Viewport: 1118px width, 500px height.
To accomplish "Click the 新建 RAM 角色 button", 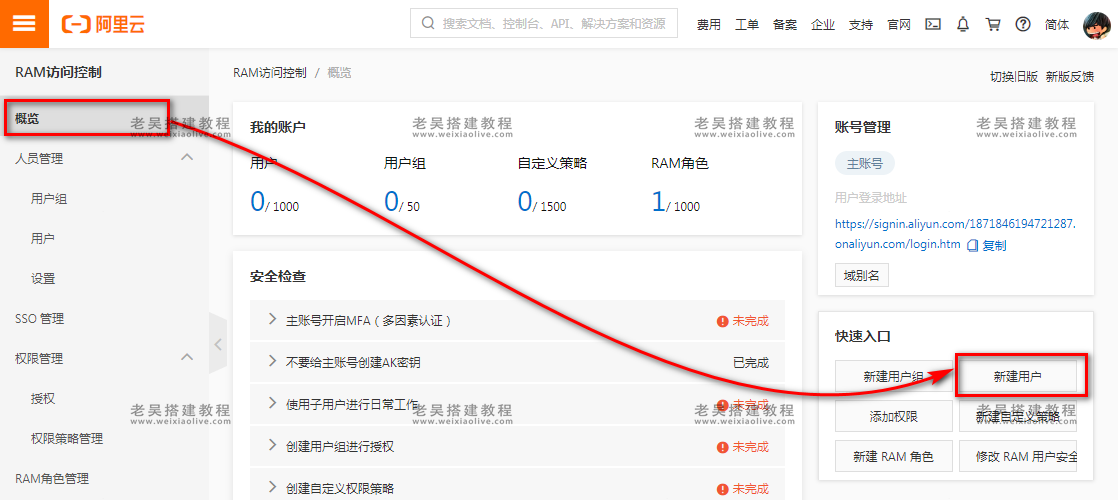I will (x=893, y=456).
